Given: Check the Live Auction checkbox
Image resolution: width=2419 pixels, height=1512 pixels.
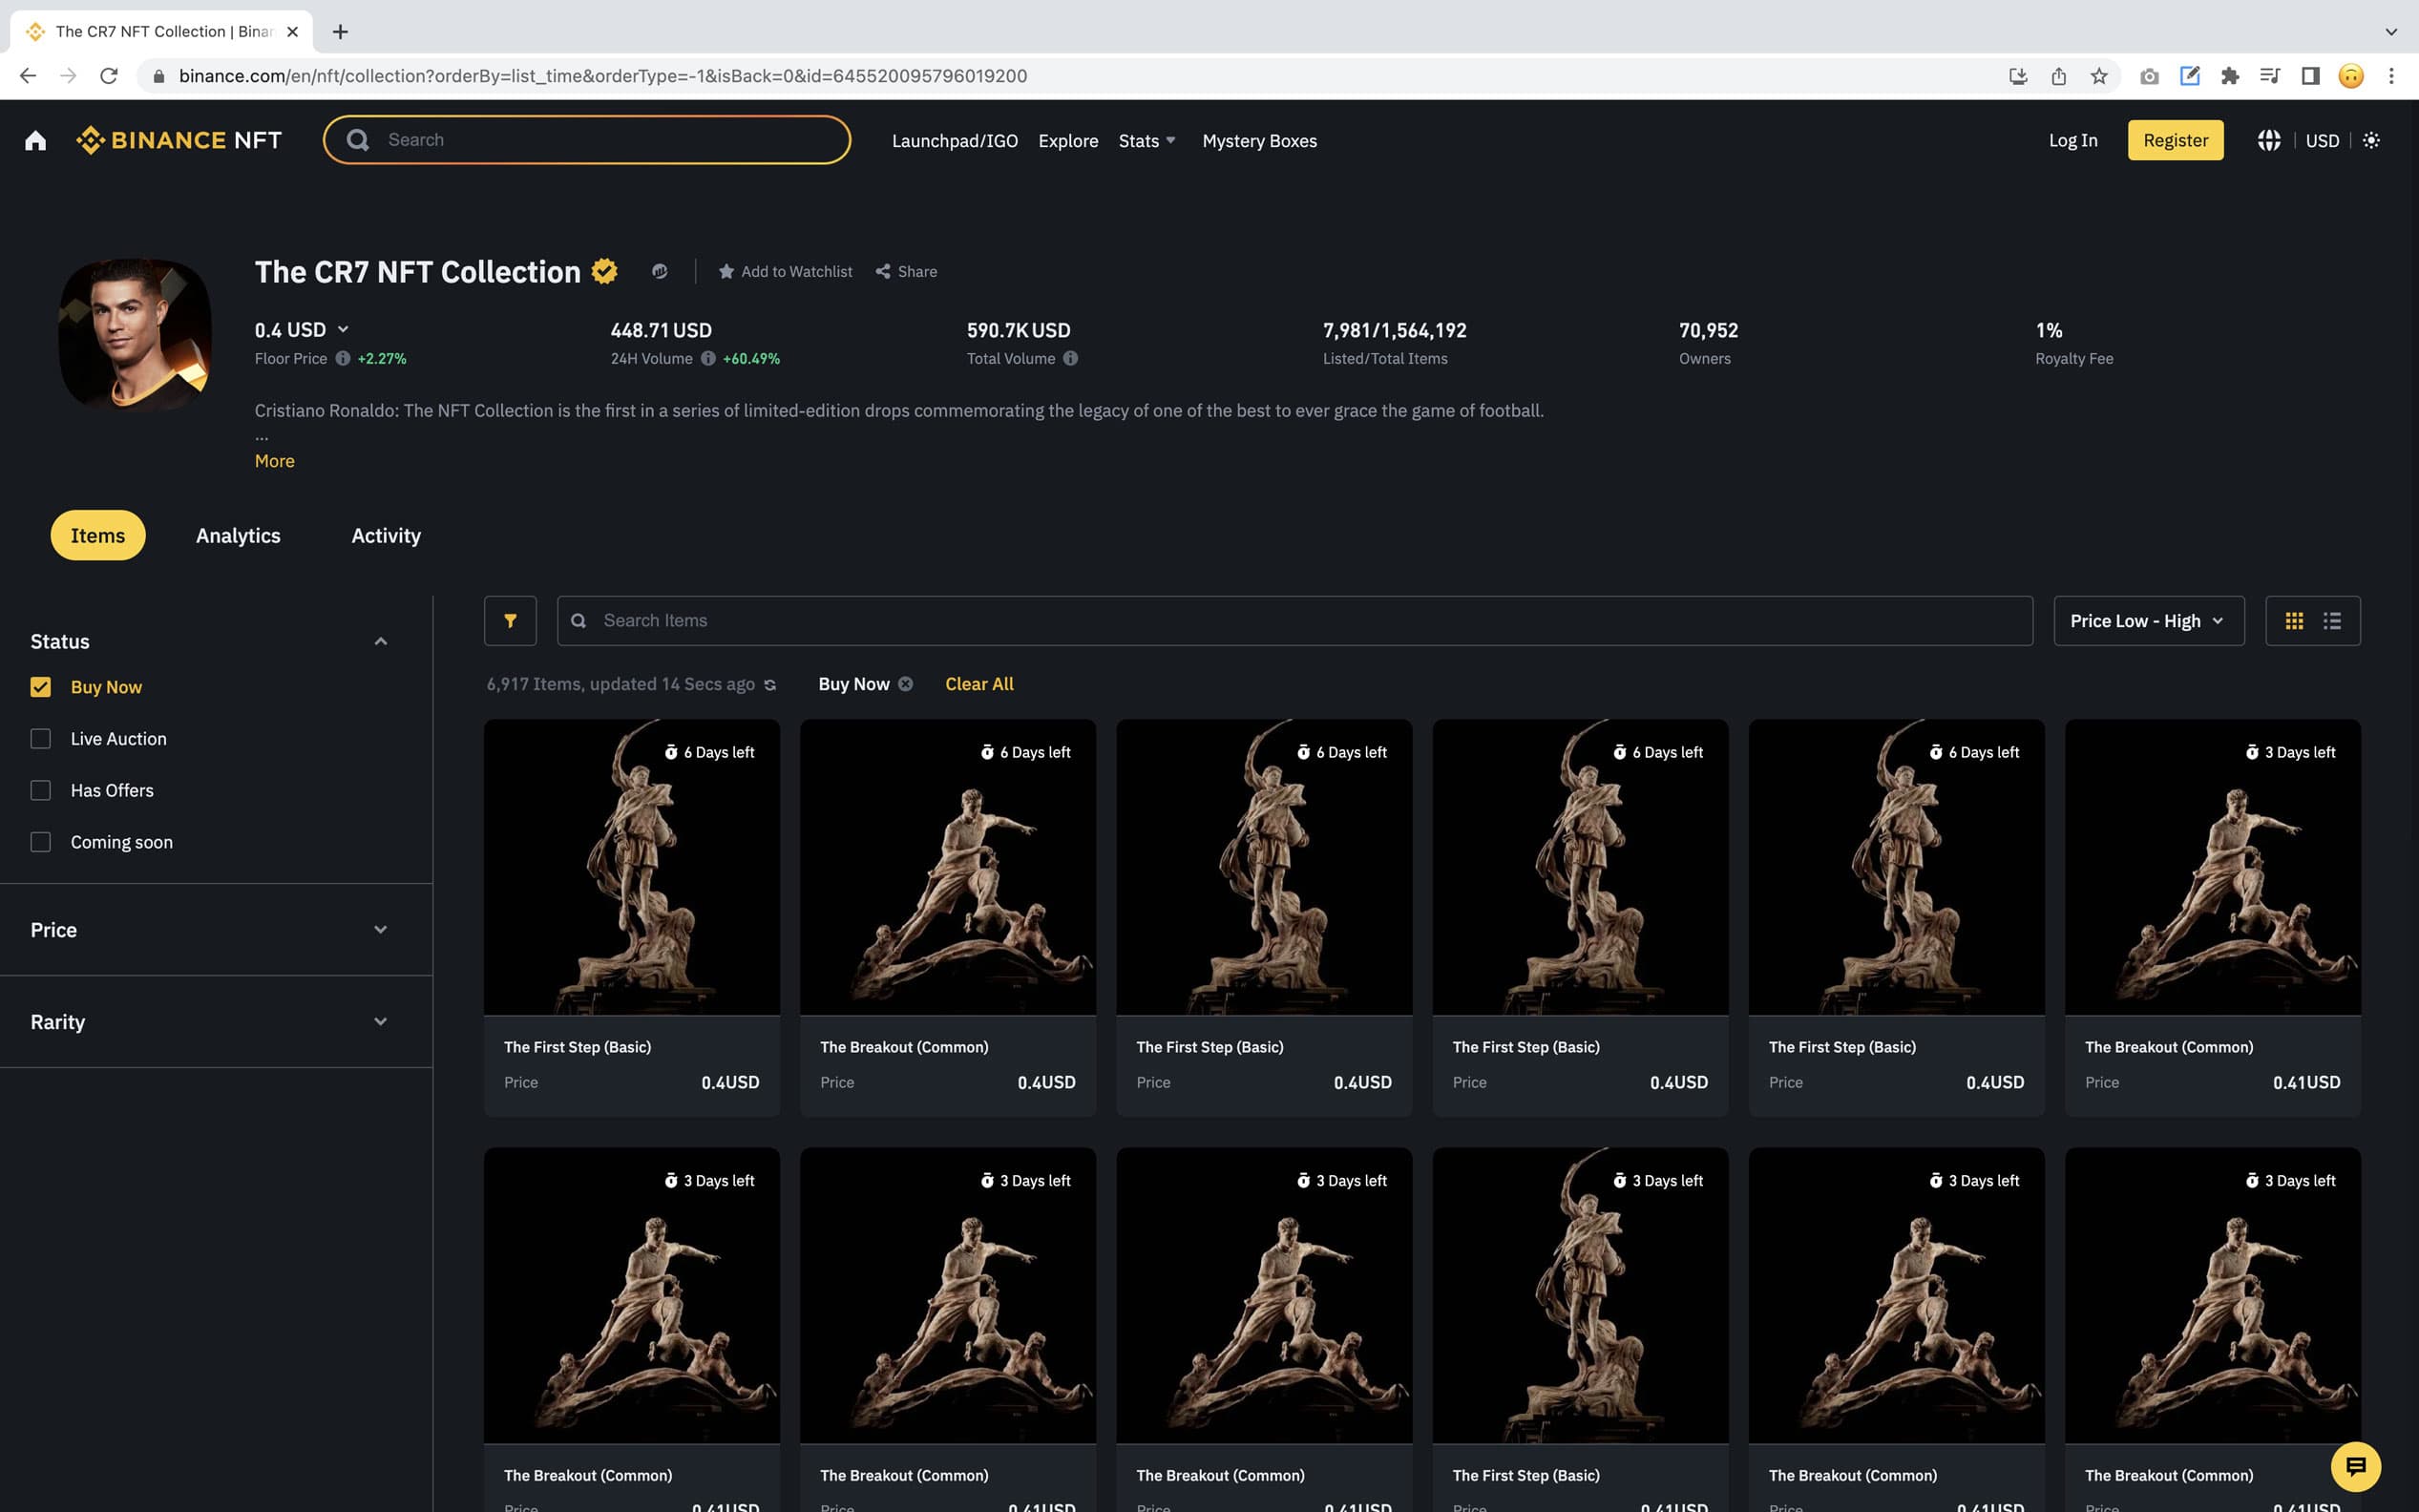Looking at the screenshot, I should [40, 739].
